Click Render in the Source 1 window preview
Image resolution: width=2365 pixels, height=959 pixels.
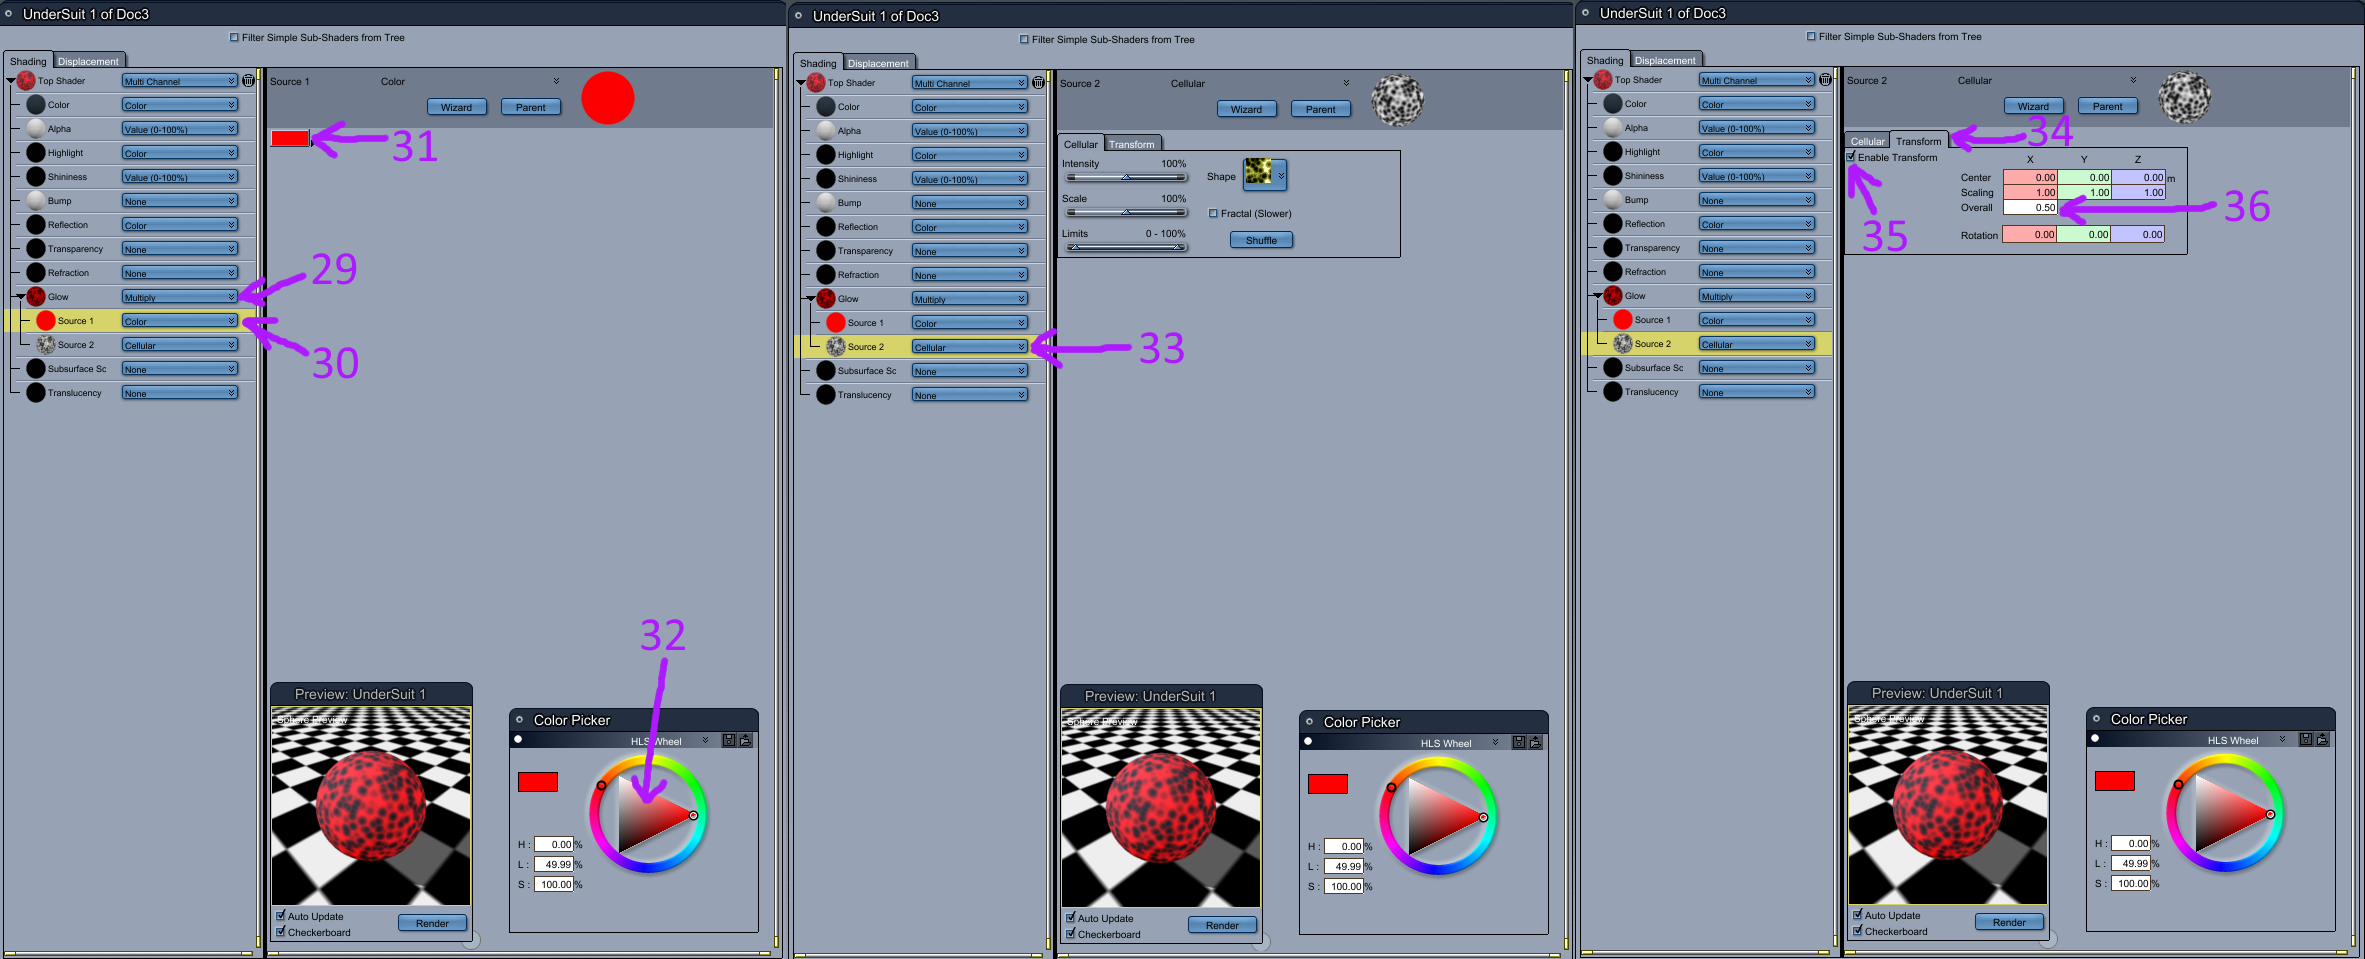coord(432,923)
